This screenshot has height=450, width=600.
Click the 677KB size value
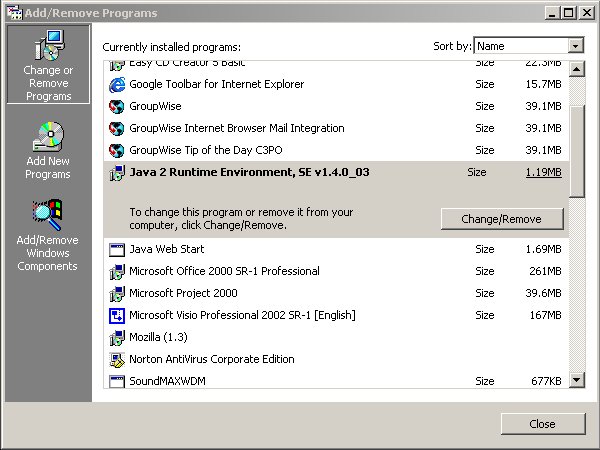tap(546, 381)
